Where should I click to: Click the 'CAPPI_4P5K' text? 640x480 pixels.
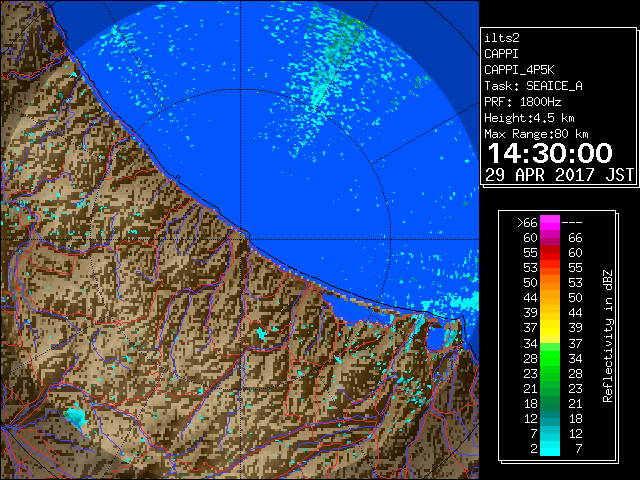pos(519,70)
